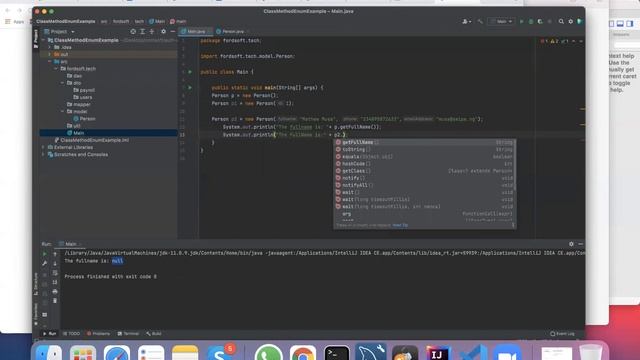Expand the .idea folder in tree
Image resolution: width=640 pixels, height=360 pixels.
50,47
